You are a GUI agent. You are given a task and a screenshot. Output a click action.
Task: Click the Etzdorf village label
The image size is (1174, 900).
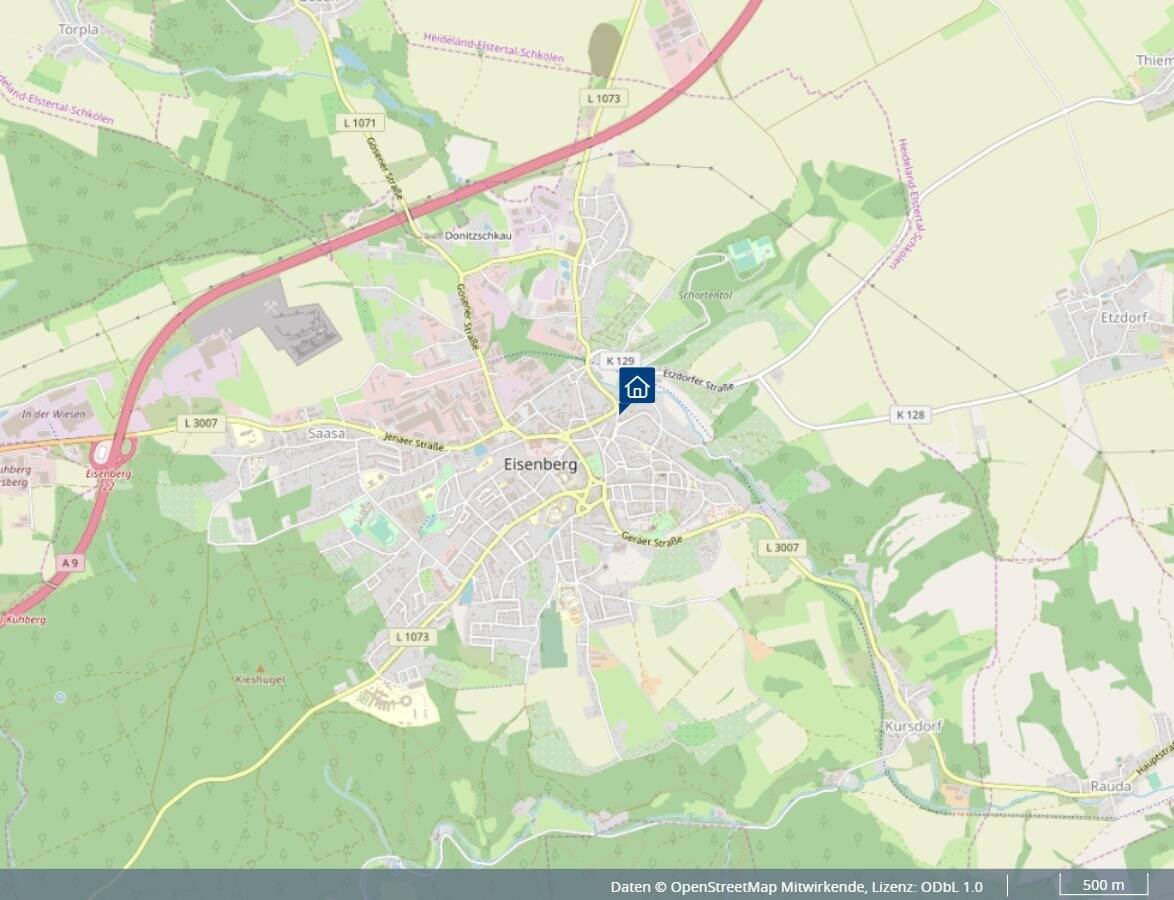click(1124, 317)
